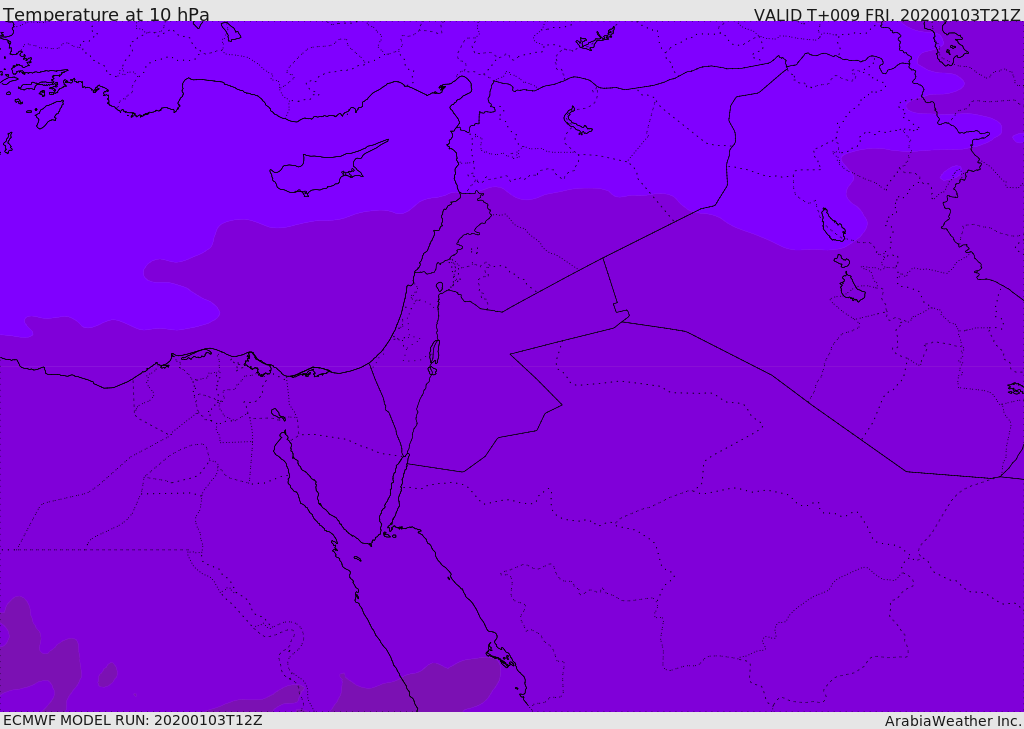Click the 'ECMWF MODEL RUN: 20200103T12Z' text
The image size is (1024, 729).
[x=133, y=721]
